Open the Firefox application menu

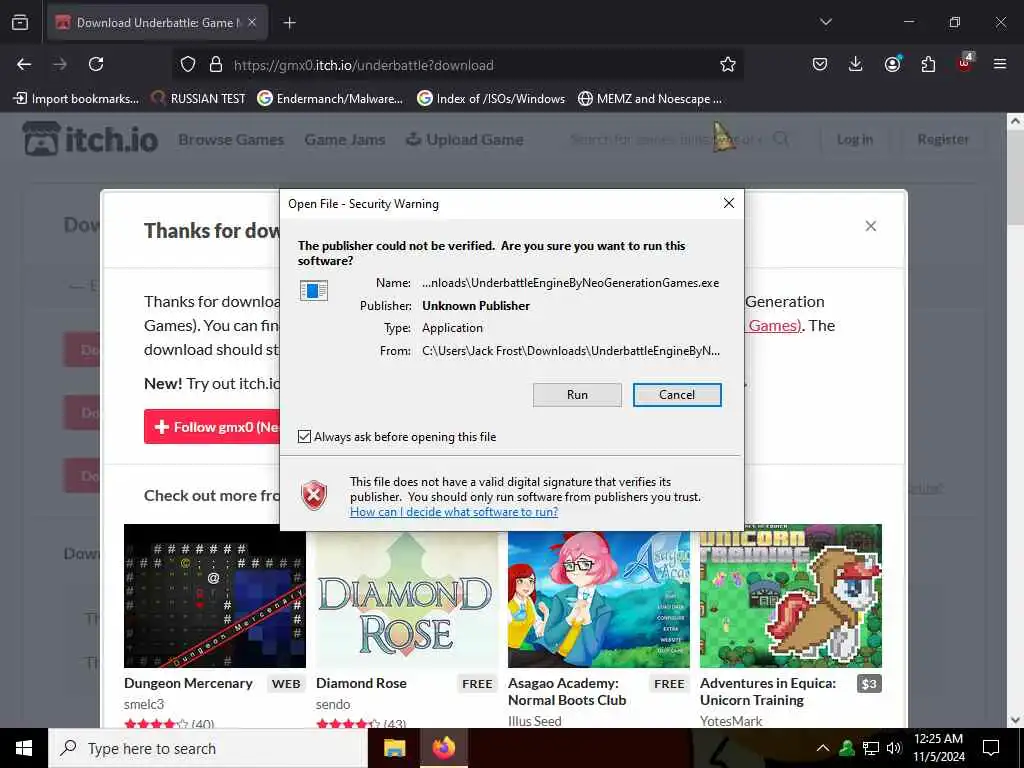click(x=1000, y=64)
